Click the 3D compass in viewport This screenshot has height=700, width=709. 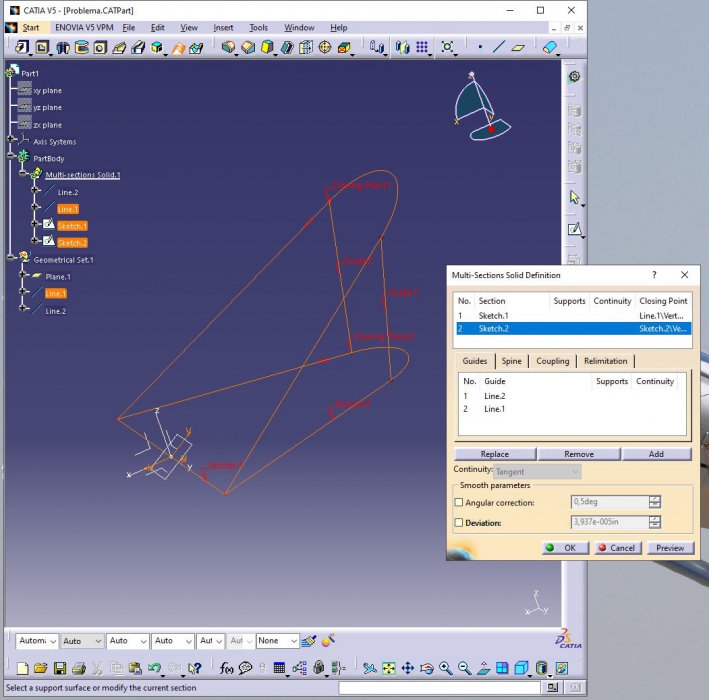482,107
